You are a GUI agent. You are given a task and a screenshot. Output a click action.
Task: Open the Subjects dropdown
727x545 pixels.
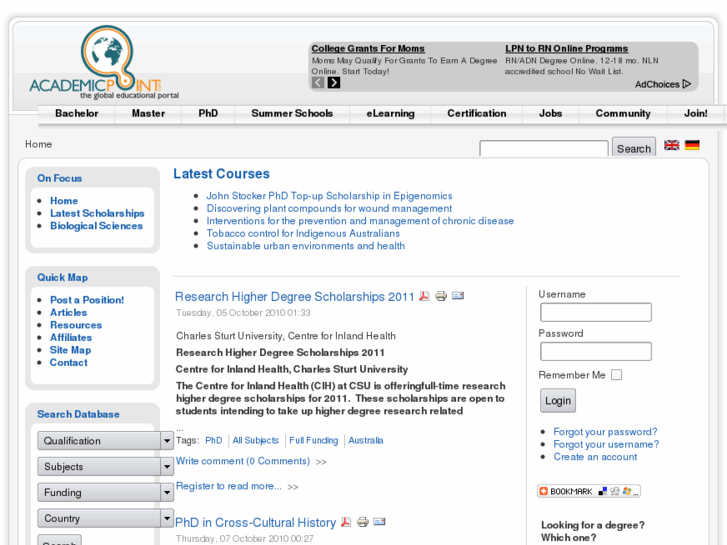click(105, 467)
